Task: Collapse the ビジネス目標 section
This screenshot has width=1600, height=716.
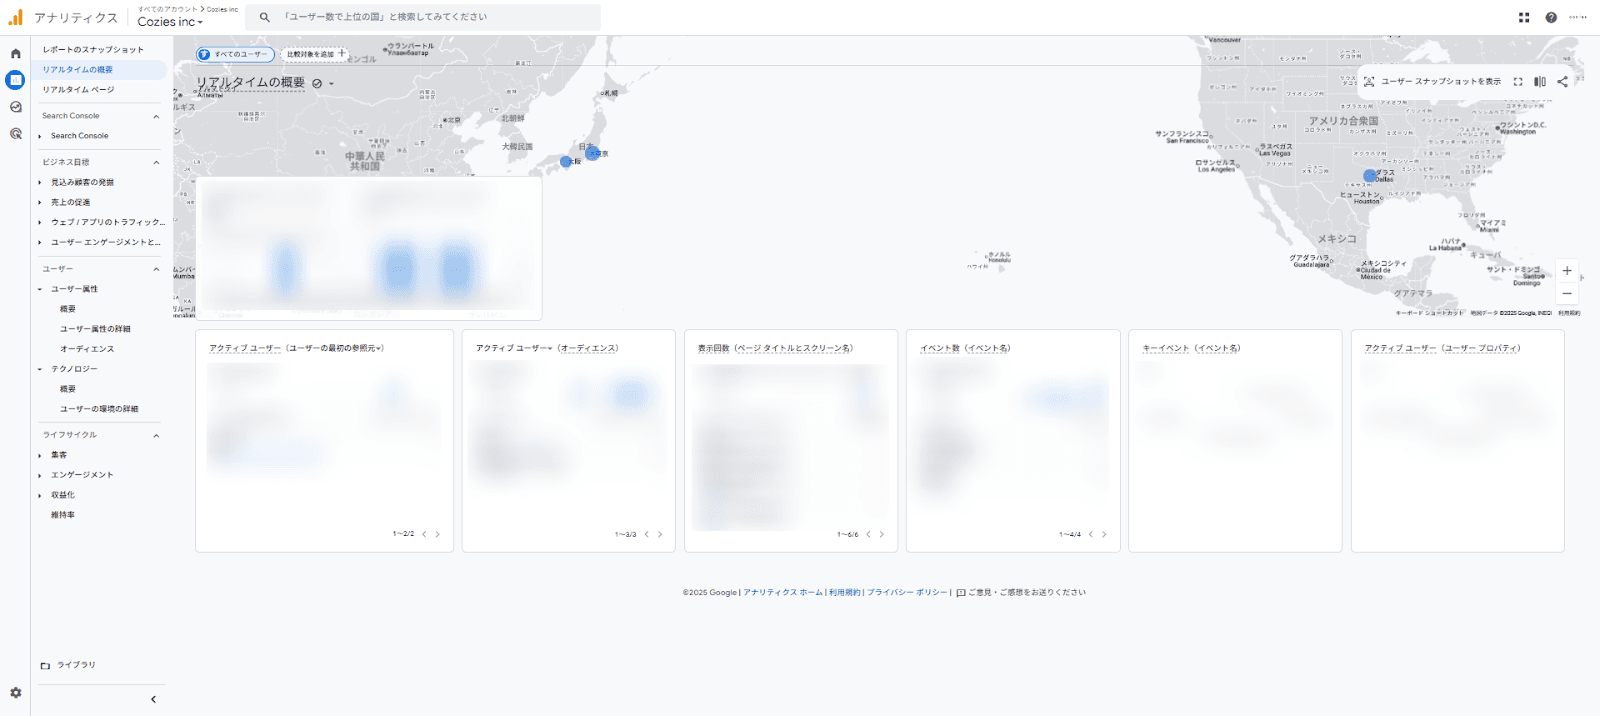Action: click(156, 162)
